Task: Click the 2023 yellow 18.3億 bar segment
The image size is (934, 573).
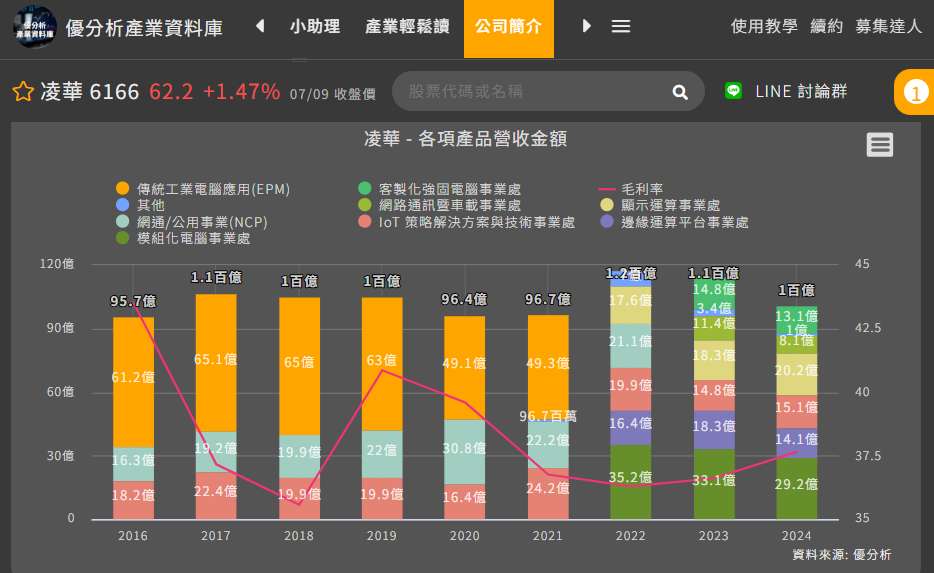Action: (x=714, y=360)
